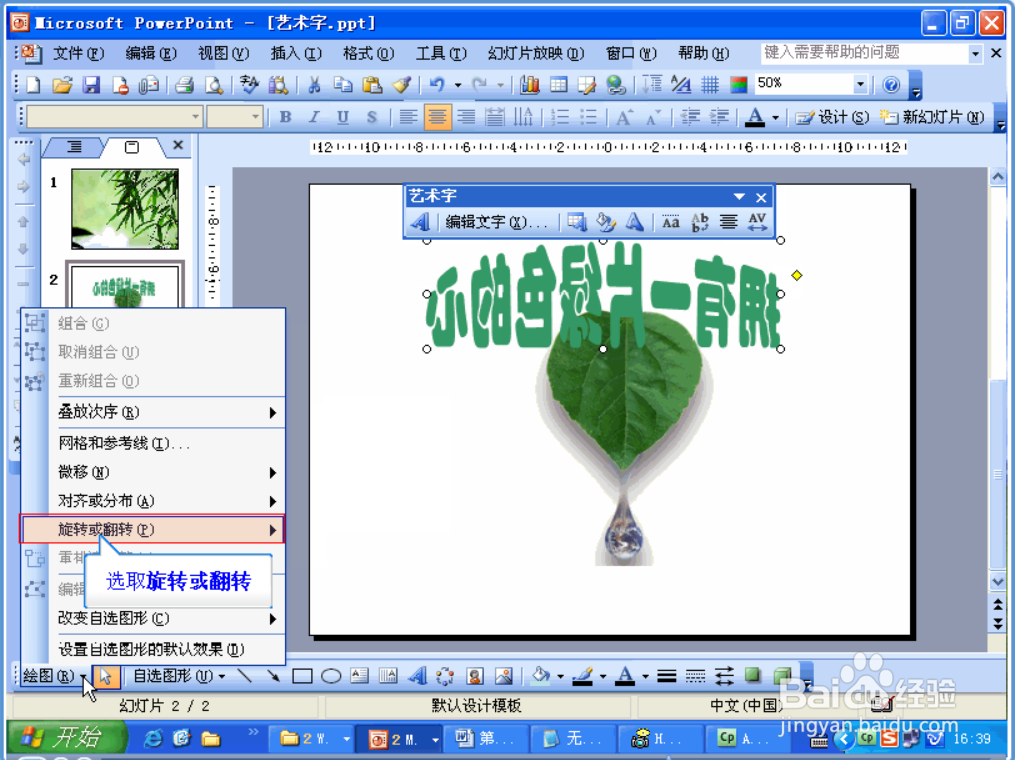Open a file with the Open folder icon

tap(62, 85)
